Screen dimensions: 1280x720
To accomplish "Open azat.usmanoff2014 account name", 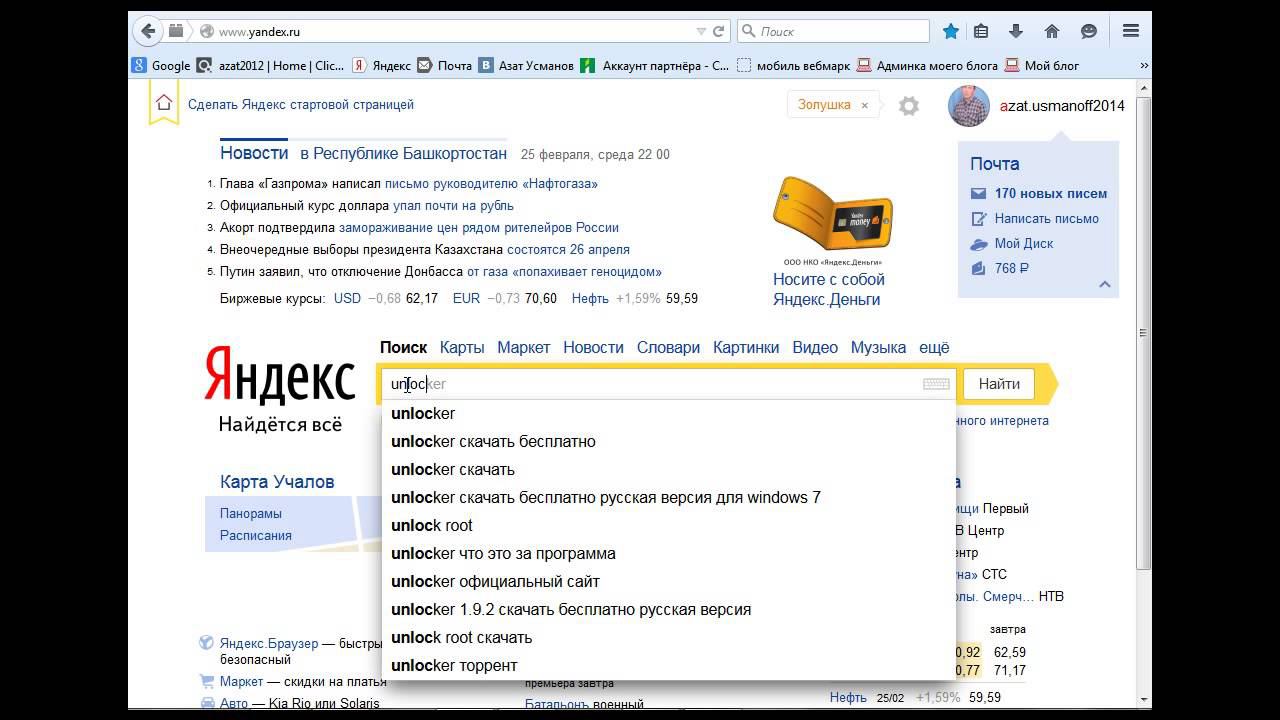I will (1062, 105).
